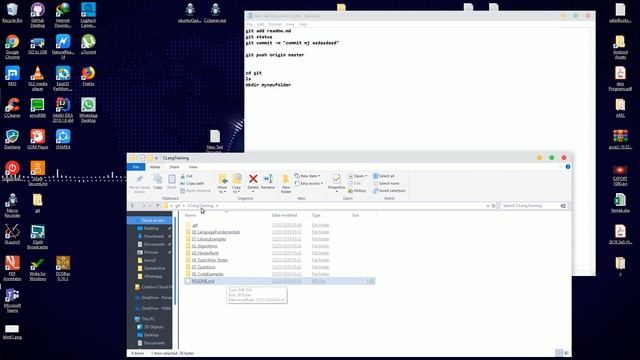Open the File tab in Explorer

[136, 167]
